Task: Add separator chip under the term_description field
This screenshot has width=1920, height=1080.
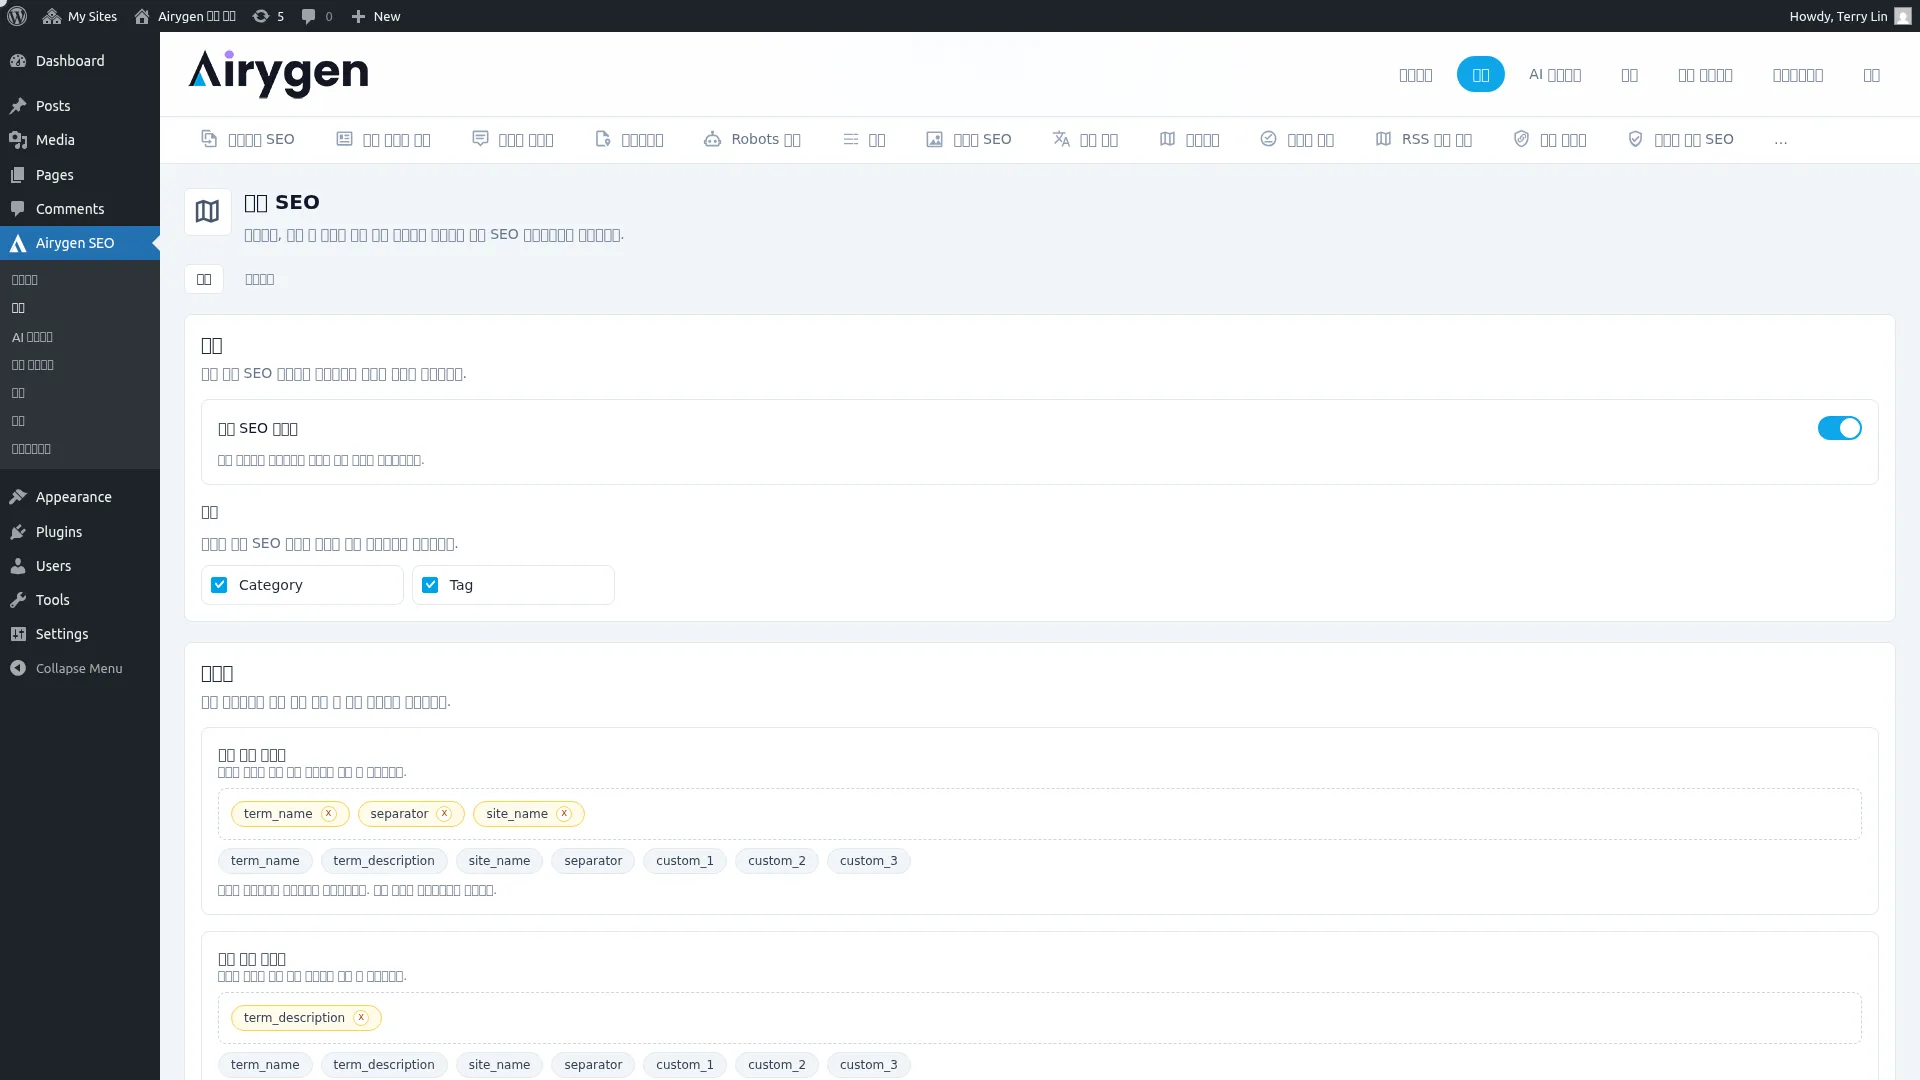Action: pyautogui.click(x=593, y=1065)
